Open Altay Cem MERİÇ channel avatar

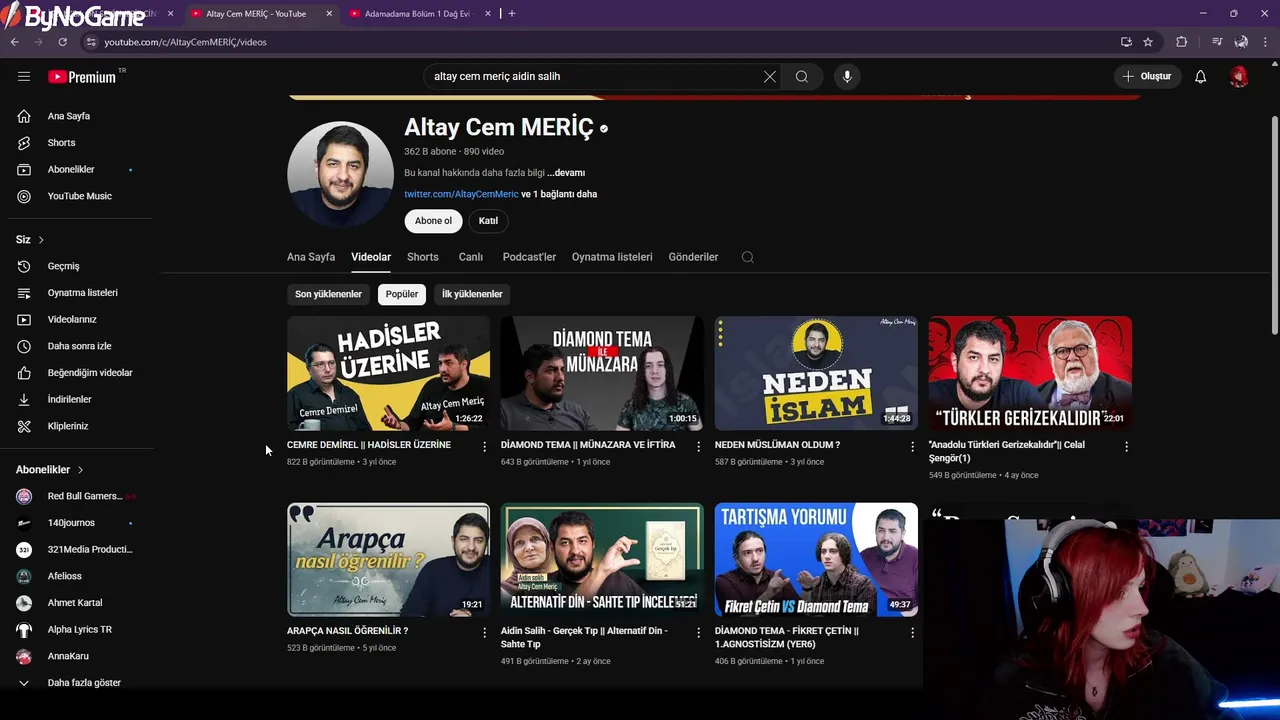[x=340, y=174]
